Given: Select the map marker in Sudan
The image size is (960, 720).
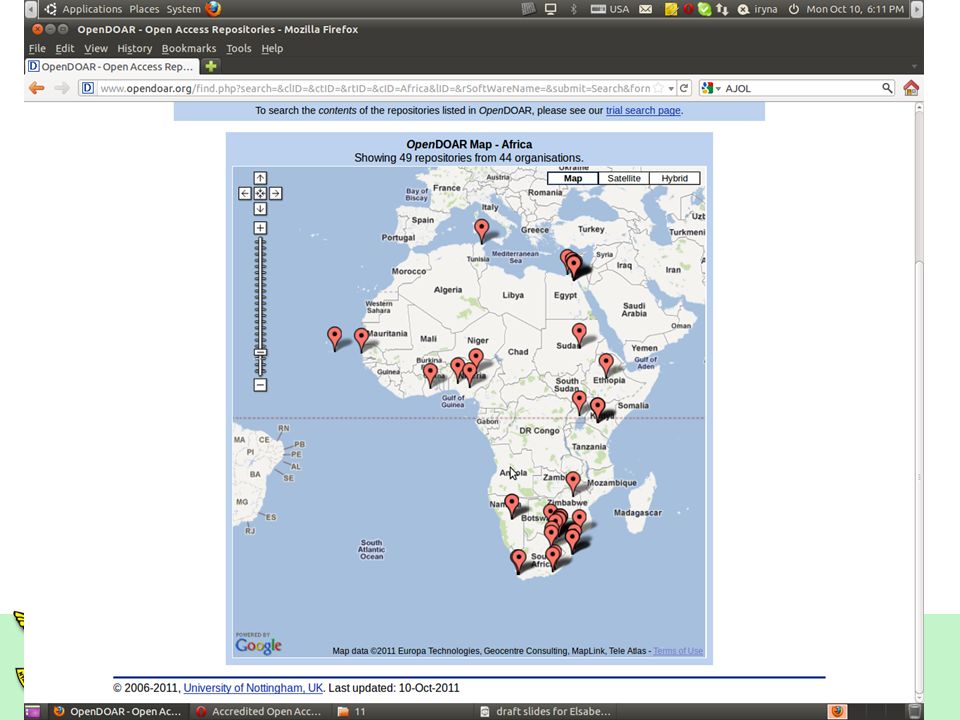Looking at the screenshot, I should 579,334.
